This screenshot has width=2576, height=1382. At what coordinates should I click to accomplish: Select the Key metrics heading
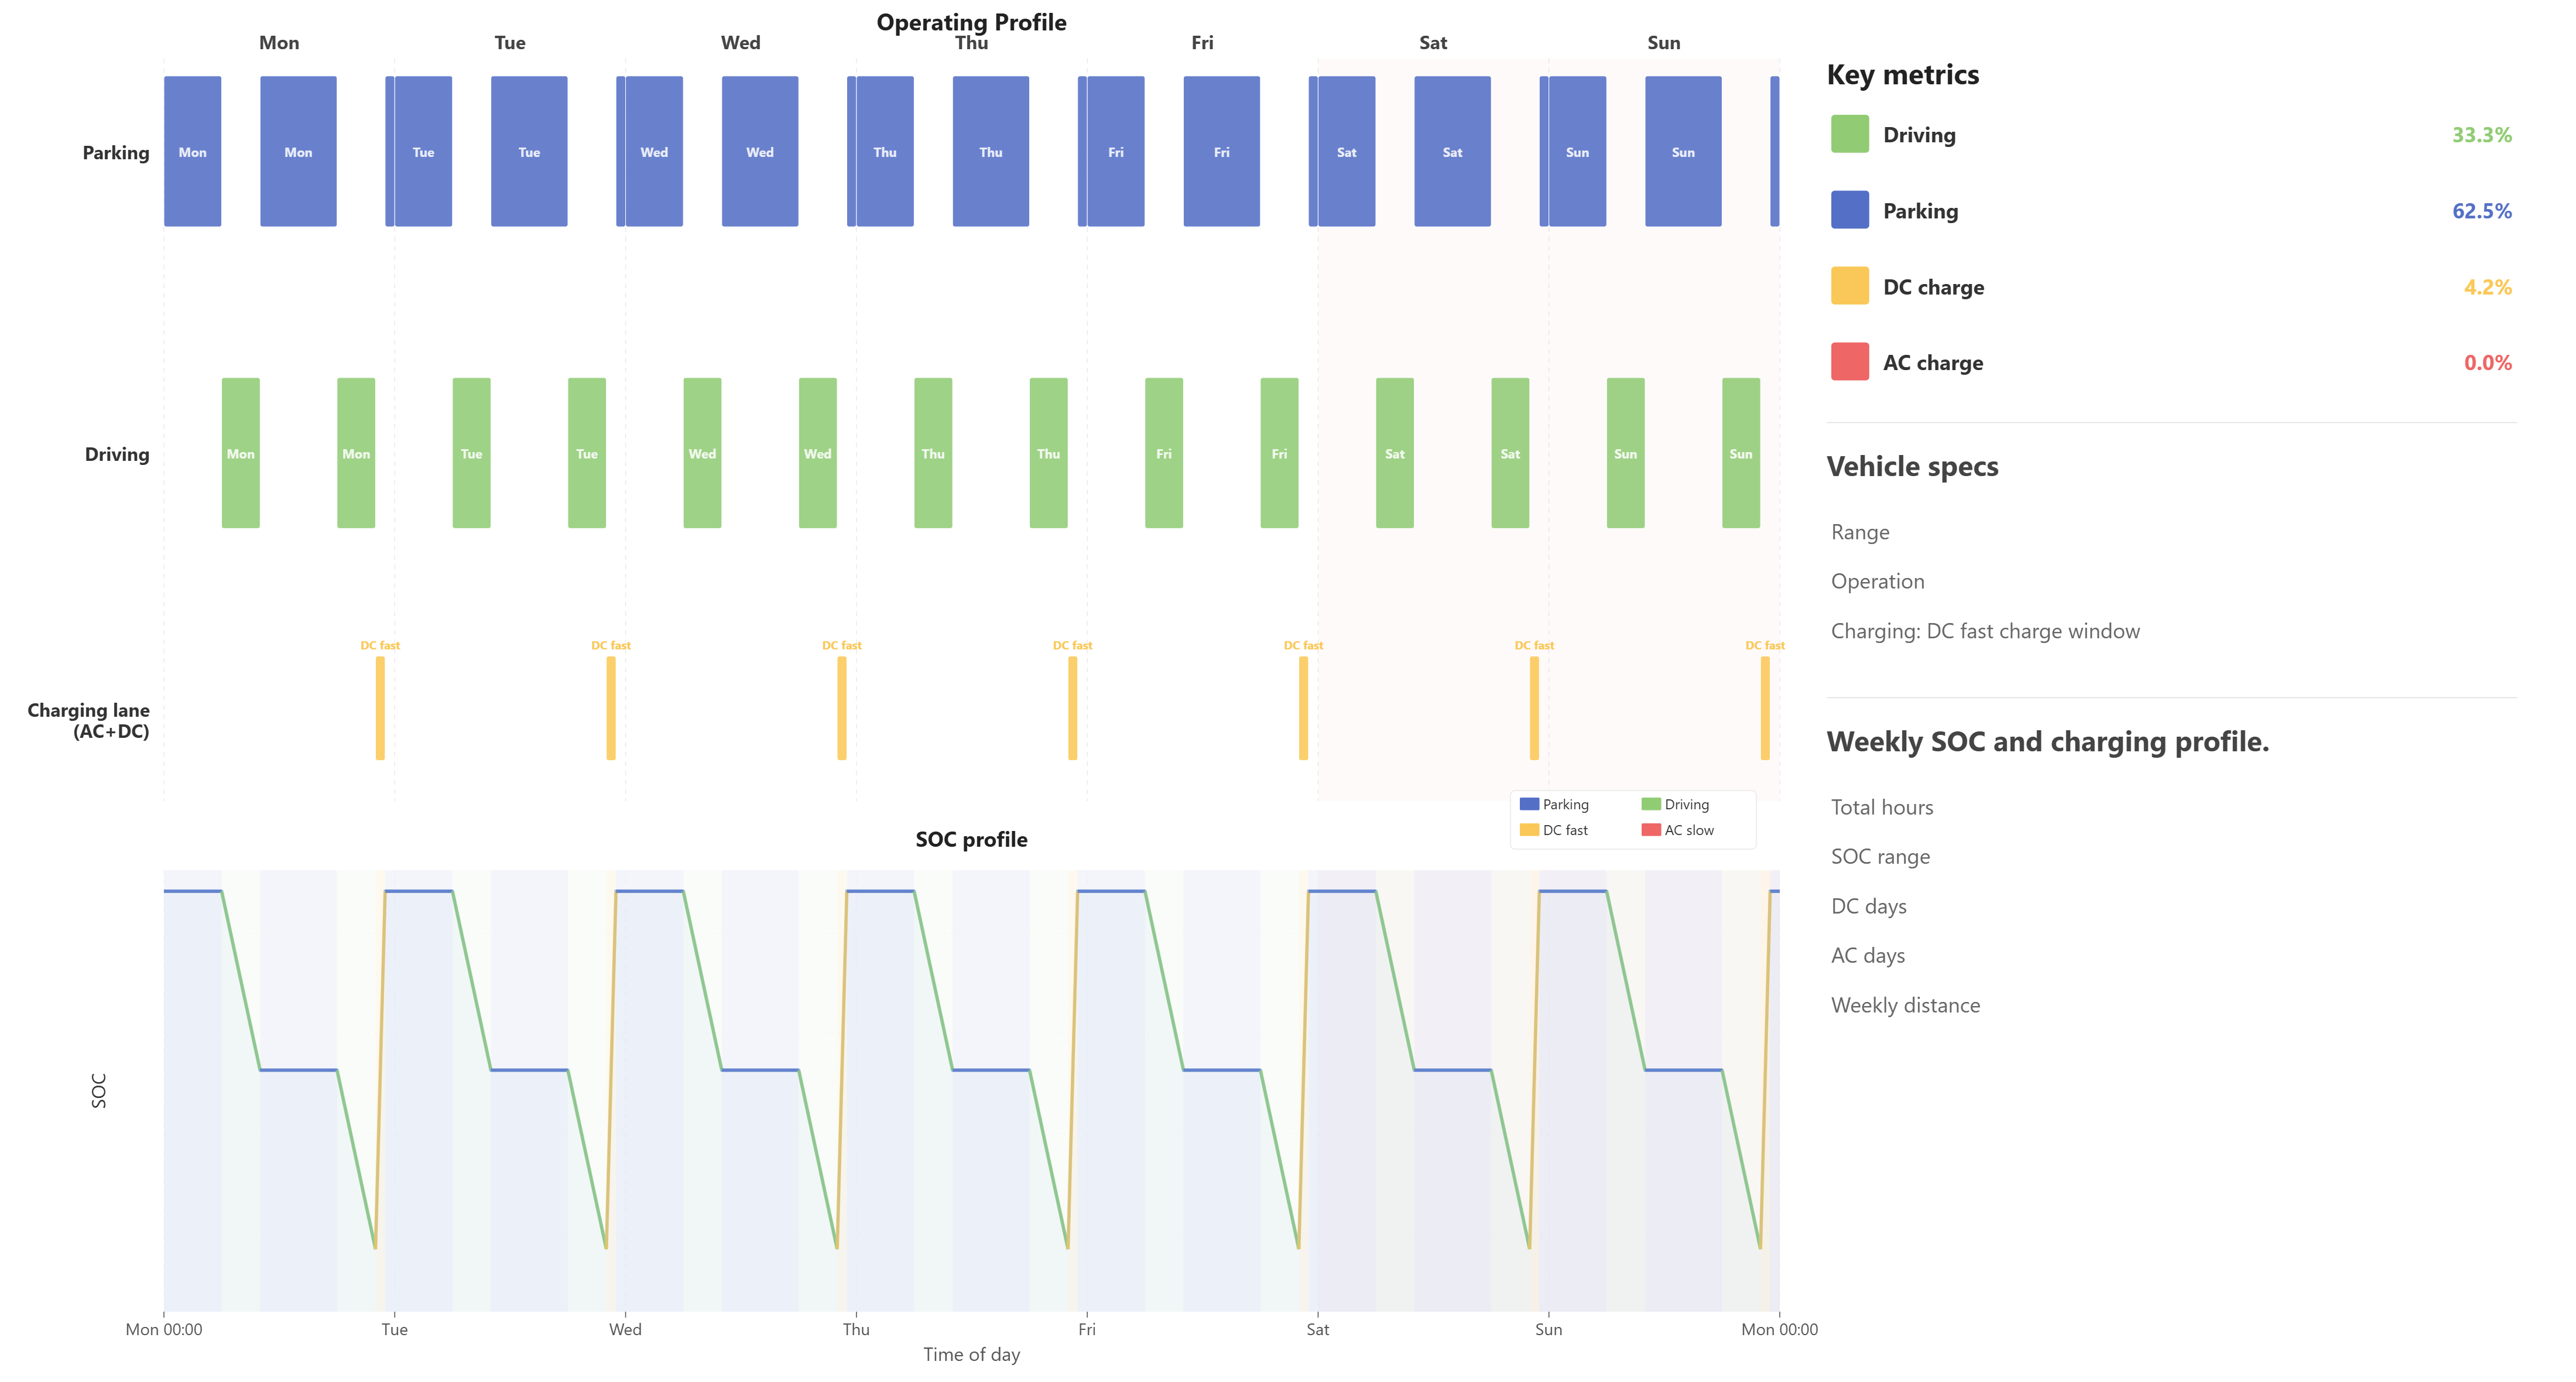[x=1902, y=75]
